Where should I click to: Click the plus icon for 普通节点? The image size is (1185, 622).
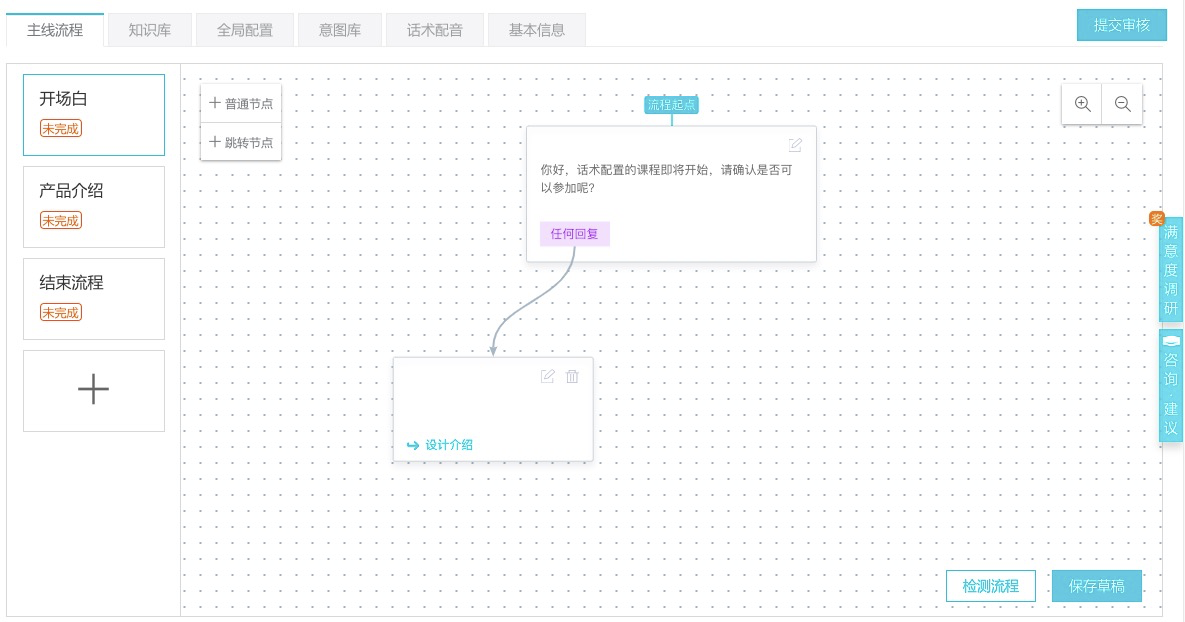click(215, 103)
